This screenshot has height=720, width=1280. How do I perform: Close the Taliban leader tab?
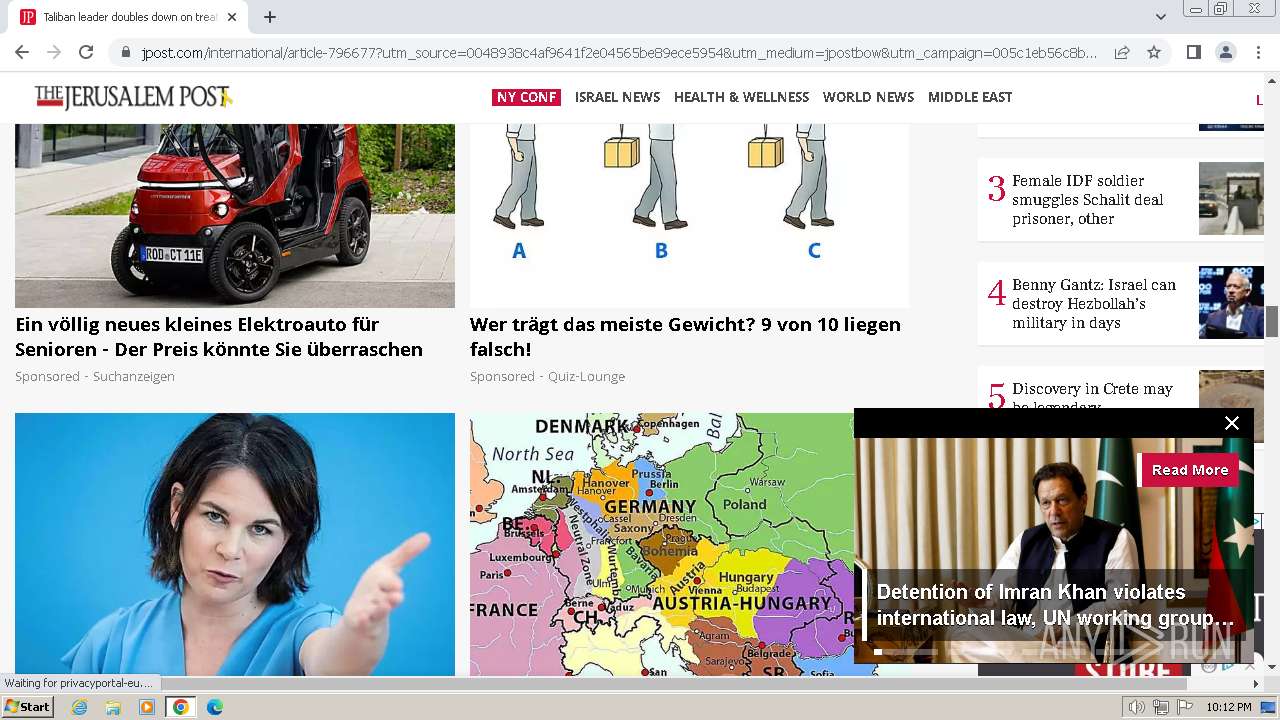pyautogui.click(x=232, y=17)
